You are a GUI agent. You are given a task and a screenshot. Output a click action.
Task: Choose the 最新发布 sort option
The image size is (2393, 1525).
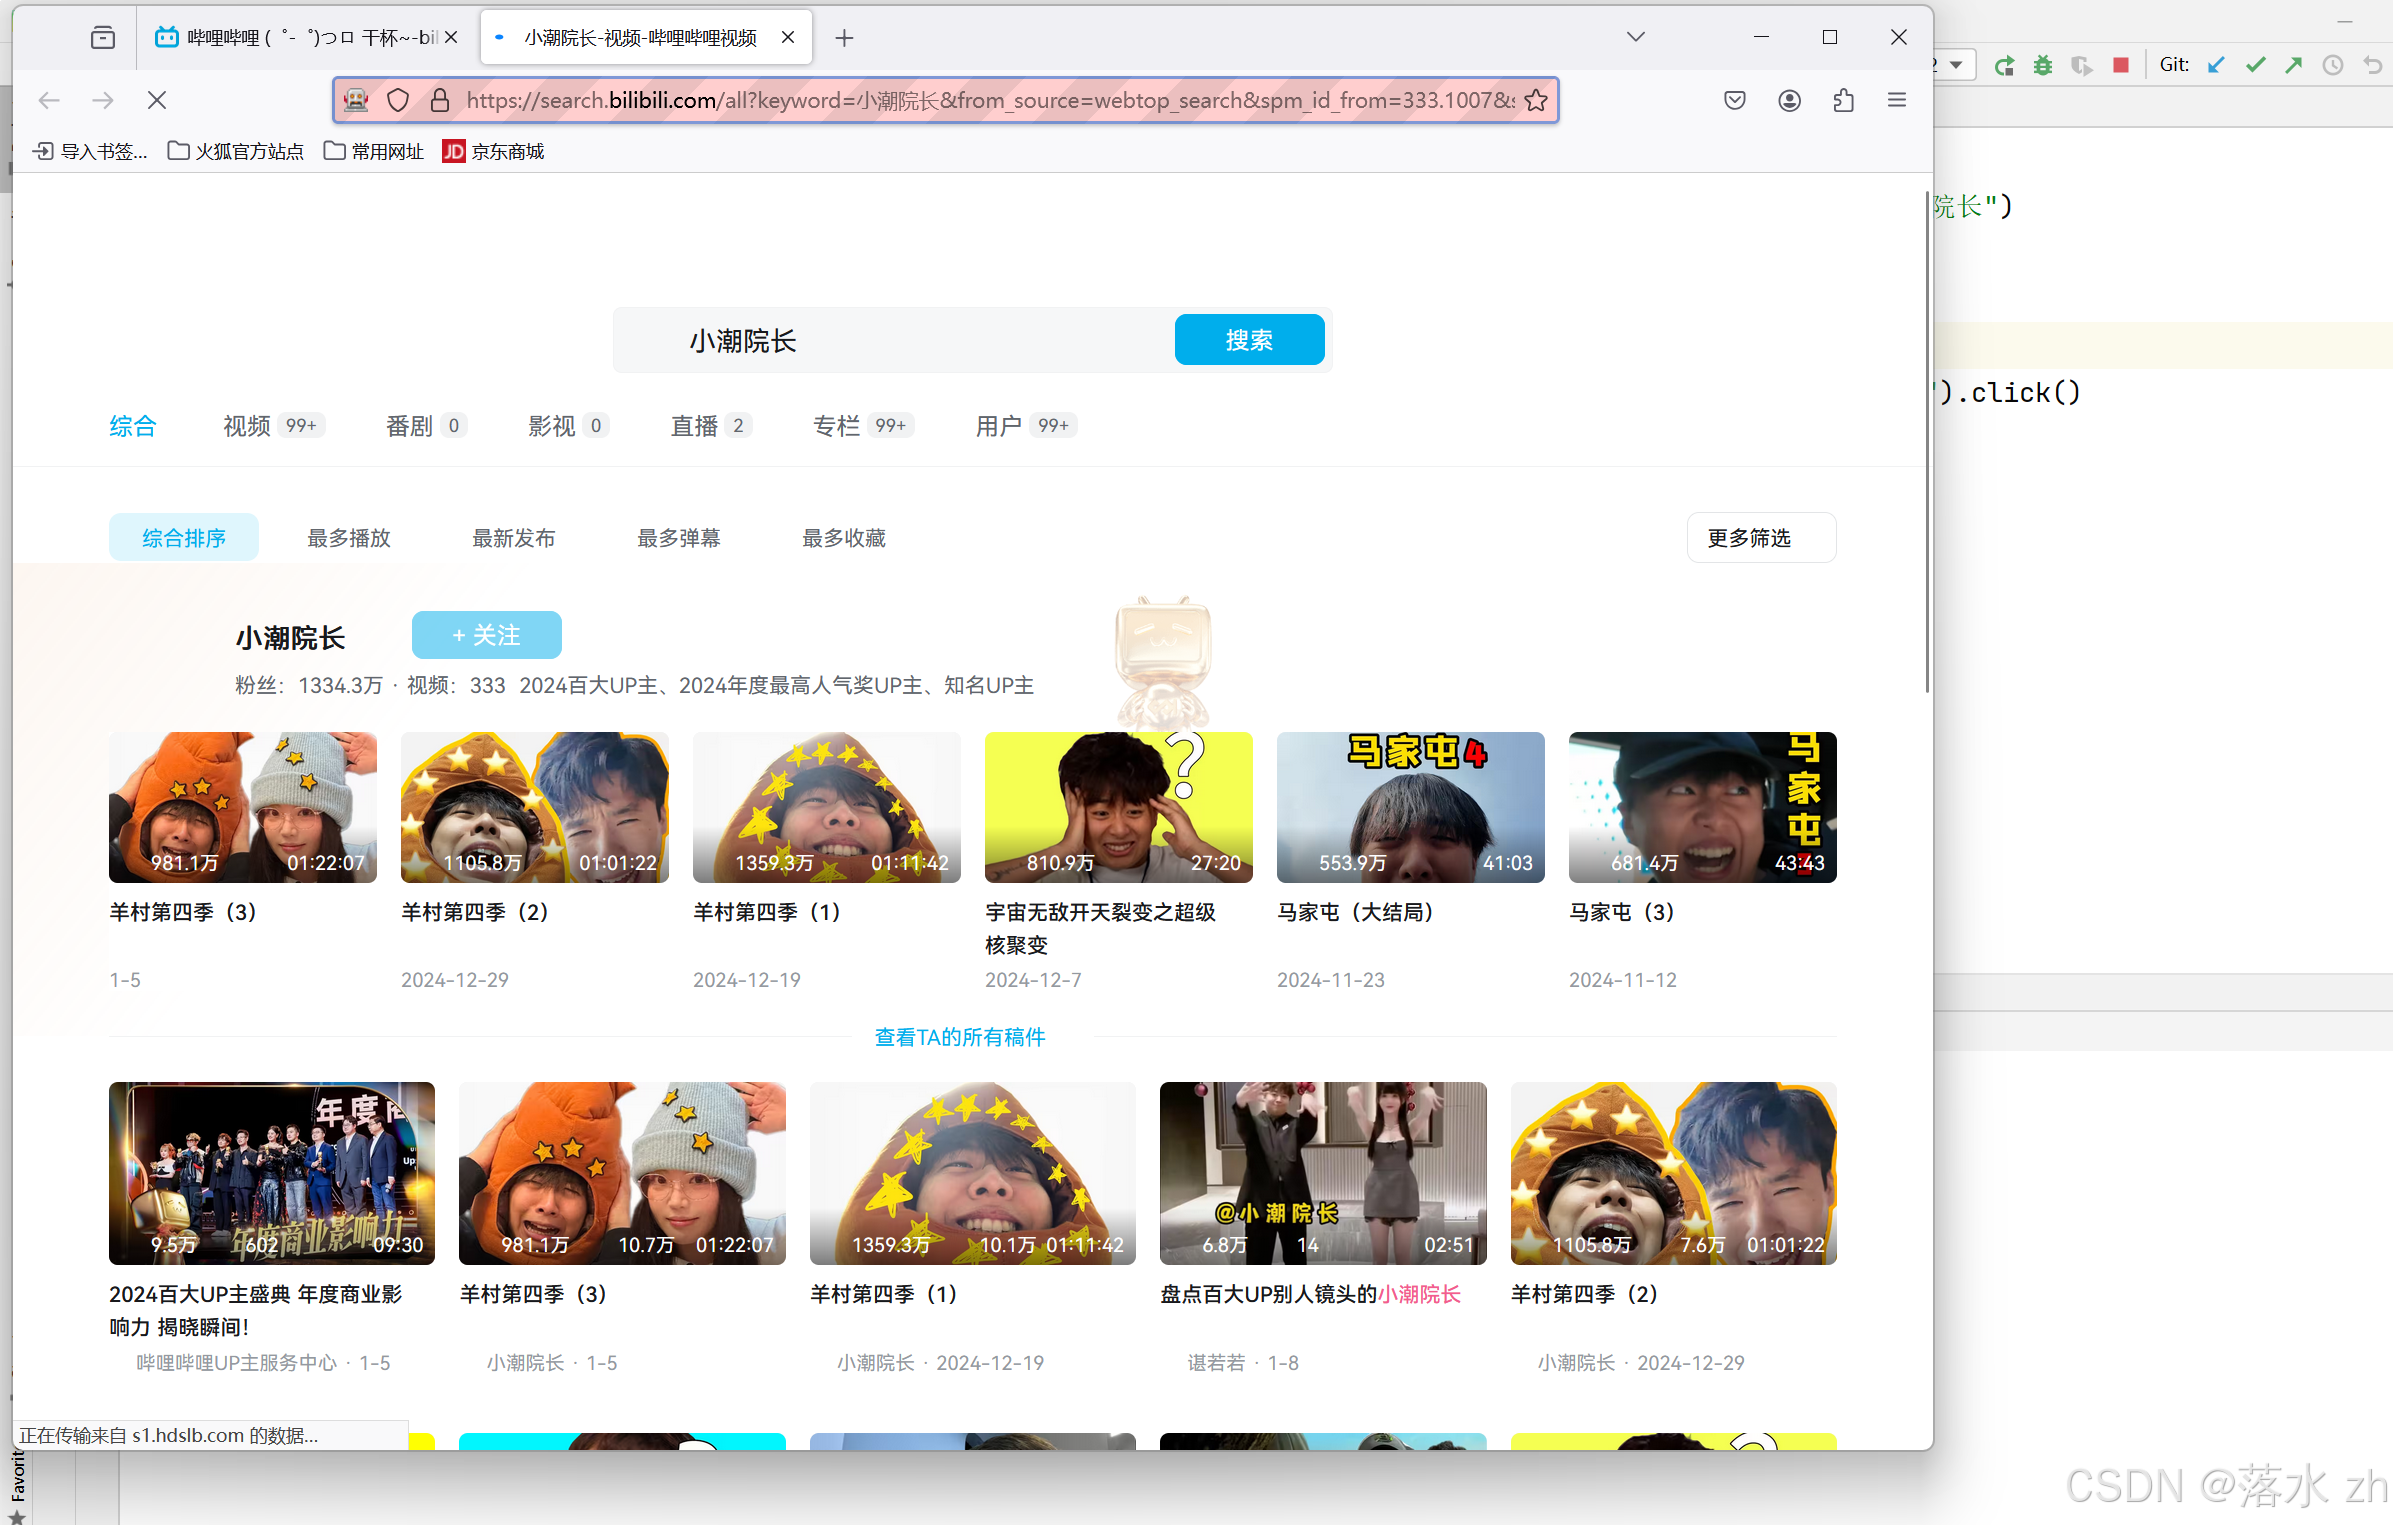coord(514,538)
